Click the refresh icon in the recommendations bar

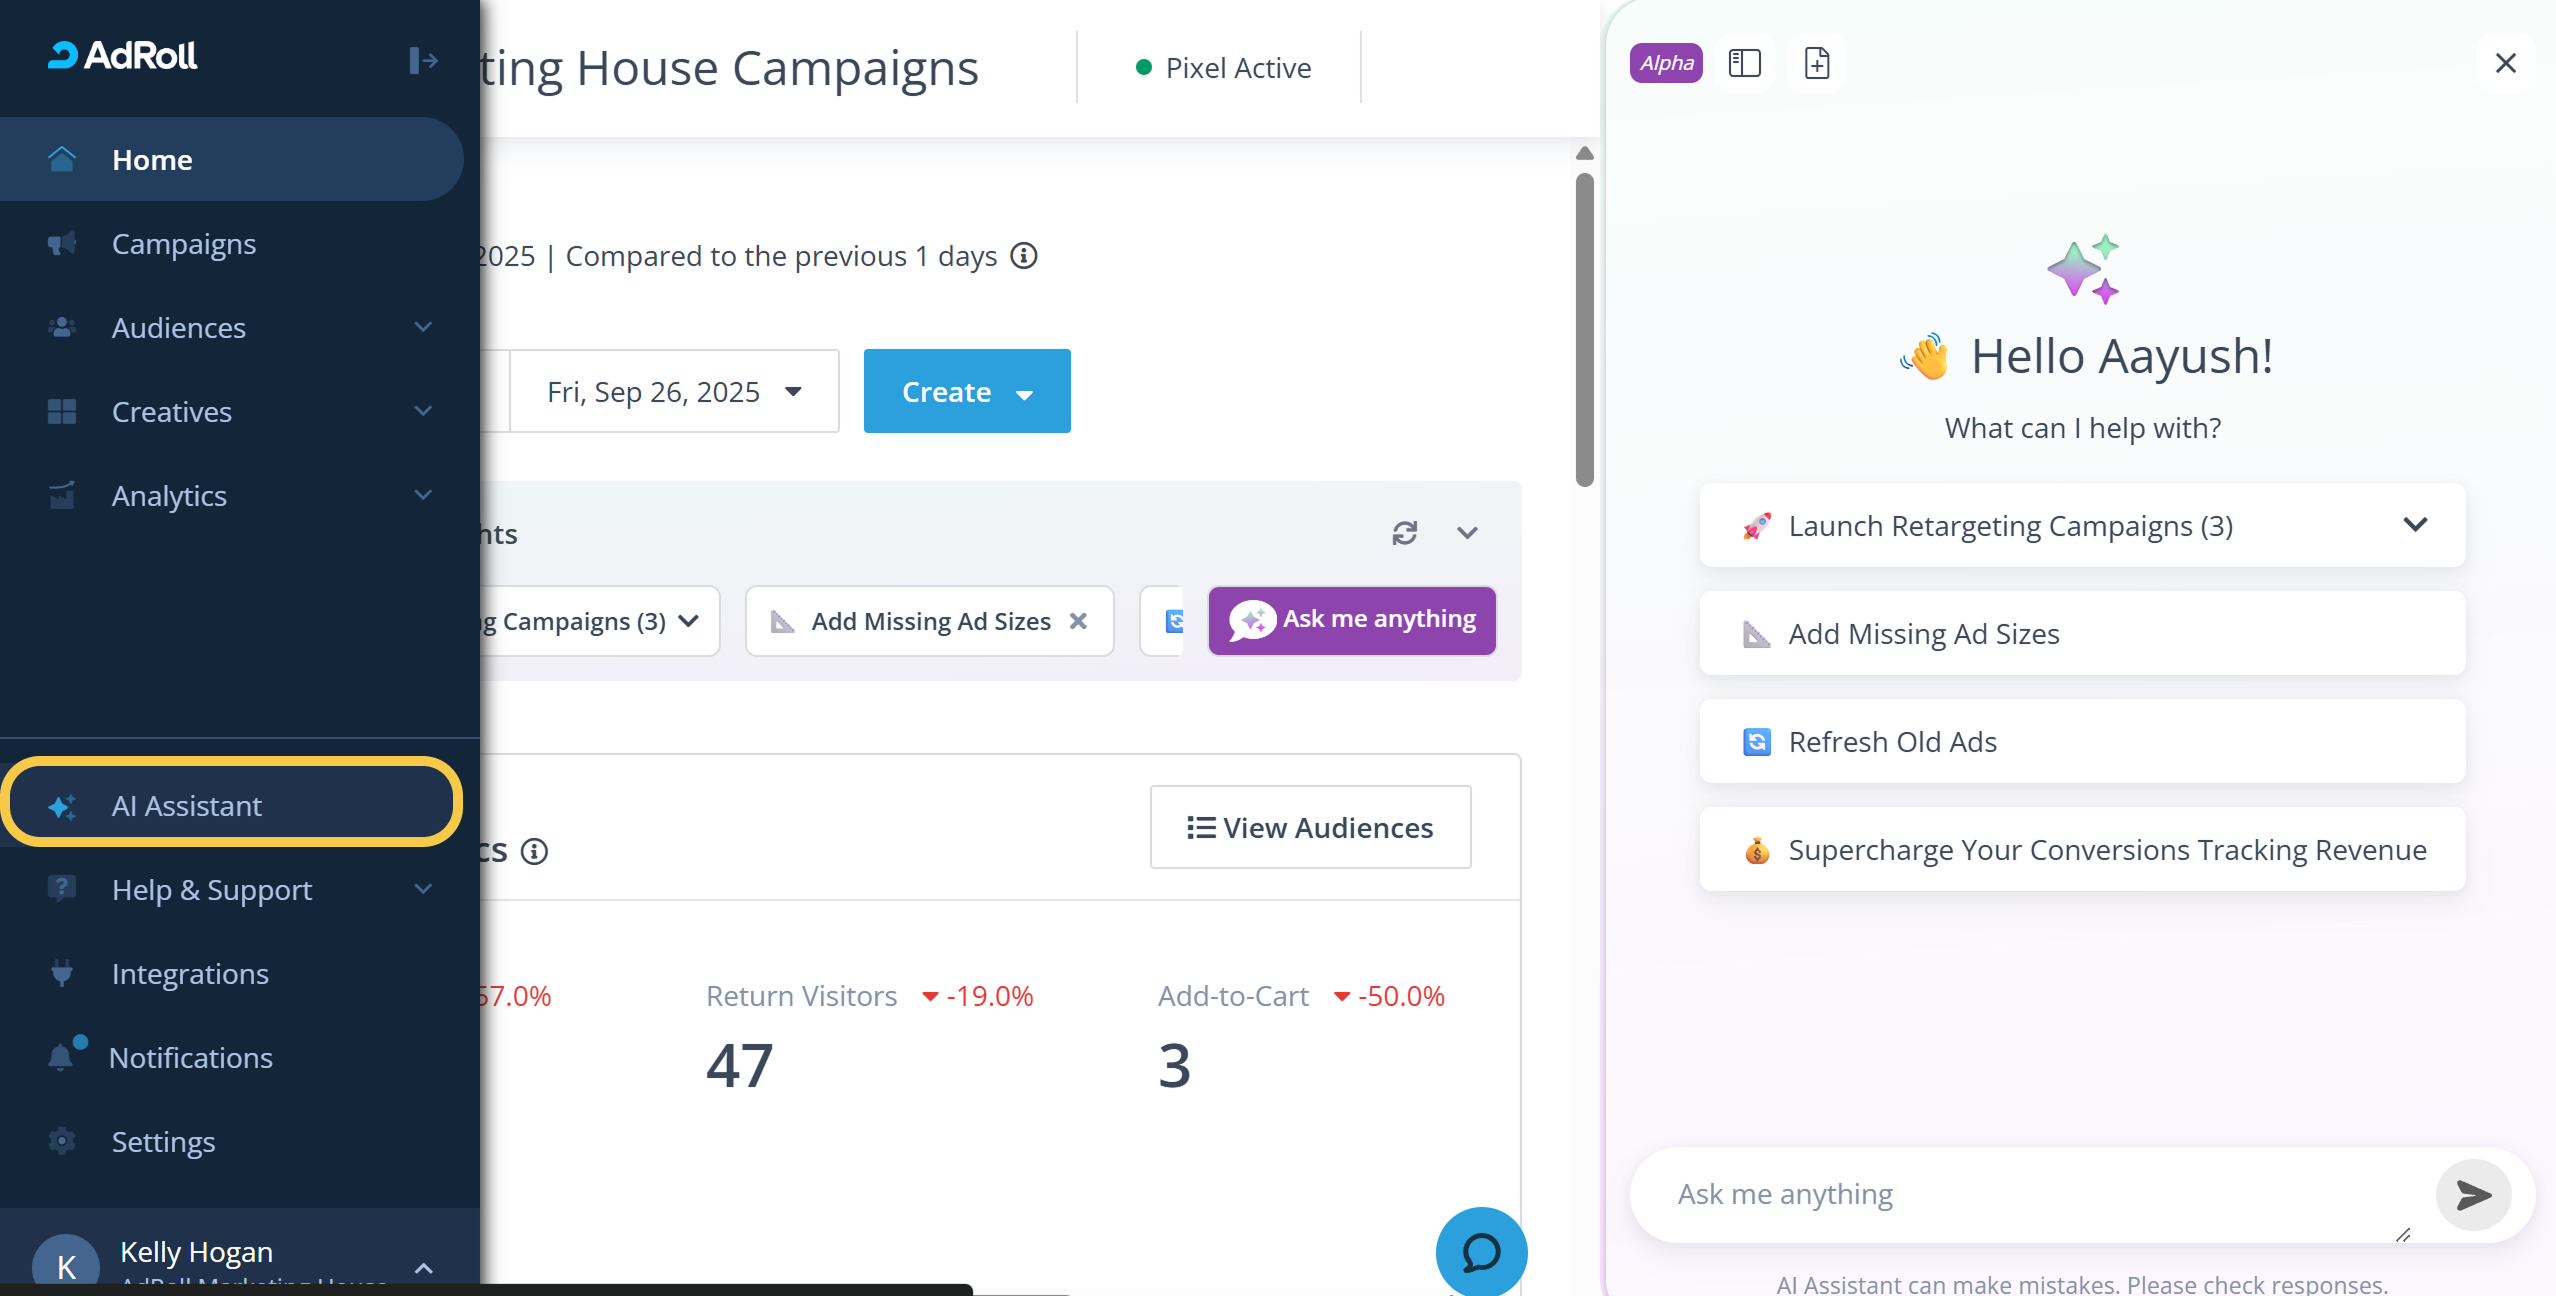(1404, 533)
